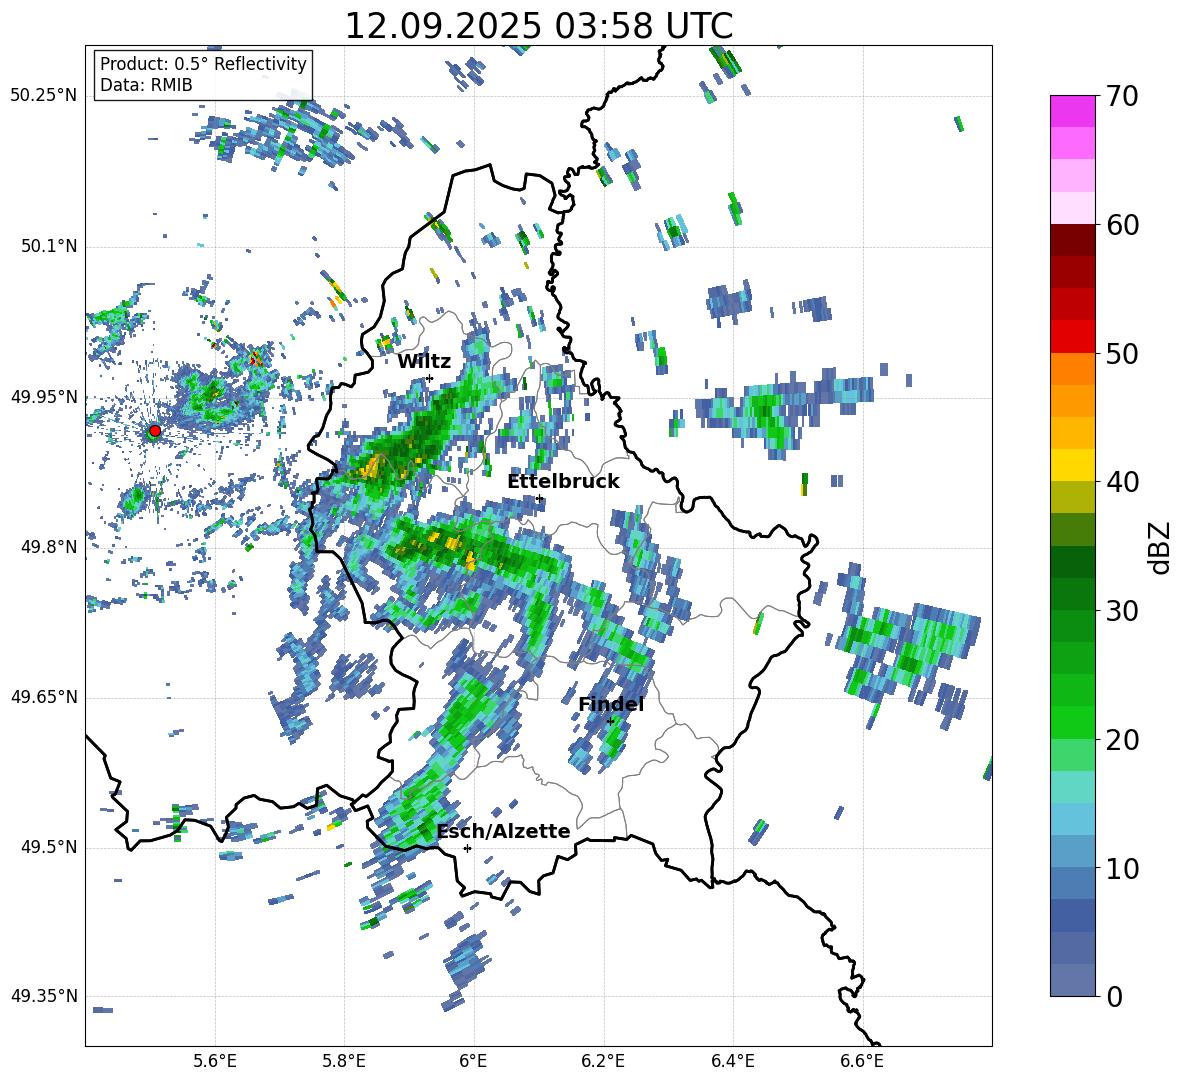This screenshot has width=1184, height=1081.
Task: Click the 49.5°N latitude label
Action: (x=48, y=847)
